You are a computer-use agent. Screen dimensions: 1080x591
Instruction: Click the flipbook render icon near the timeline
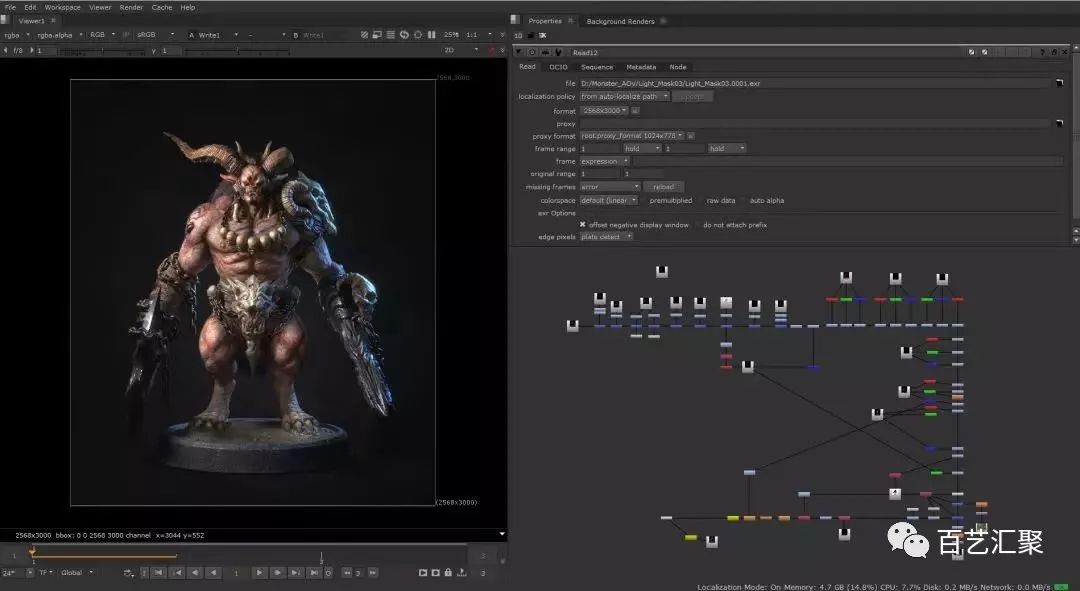click(423, 572)
